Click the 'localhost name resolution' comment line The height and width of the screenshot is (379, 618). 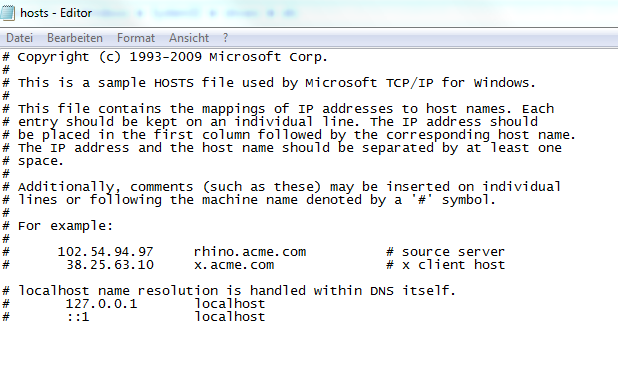click(229, 291)
